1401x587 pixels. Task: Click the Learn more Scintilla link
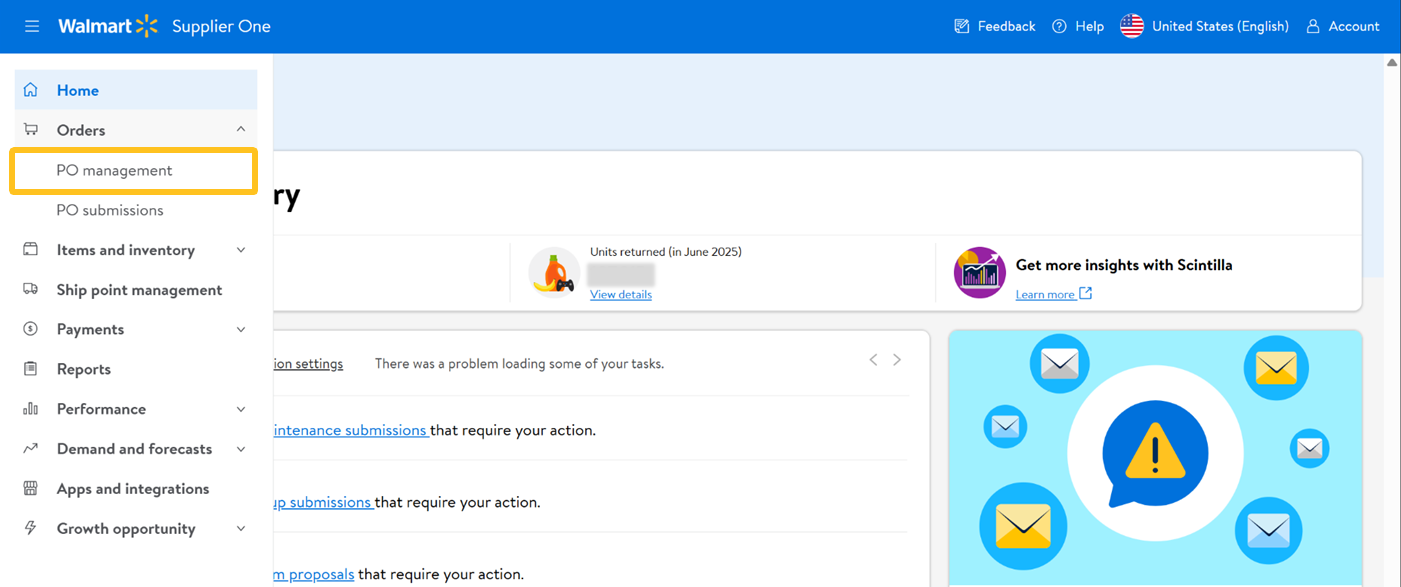(1045, 294)
